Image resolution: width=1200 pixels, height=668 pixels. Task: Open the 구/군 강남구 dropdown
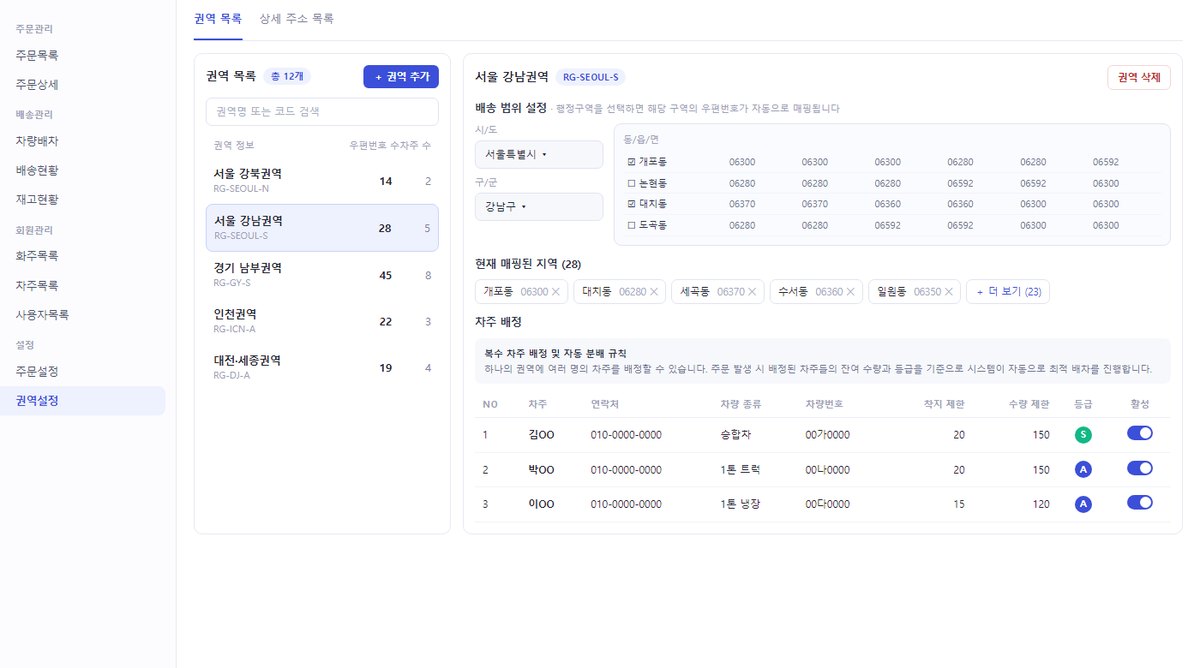point(539,207)
